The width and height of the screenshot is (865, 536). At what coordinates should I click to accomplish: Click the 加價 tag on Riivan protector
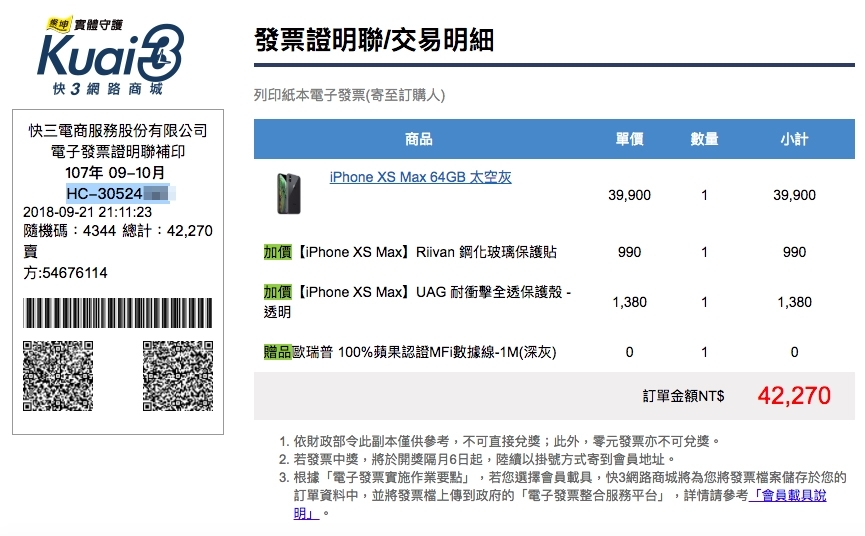[277, 252]
